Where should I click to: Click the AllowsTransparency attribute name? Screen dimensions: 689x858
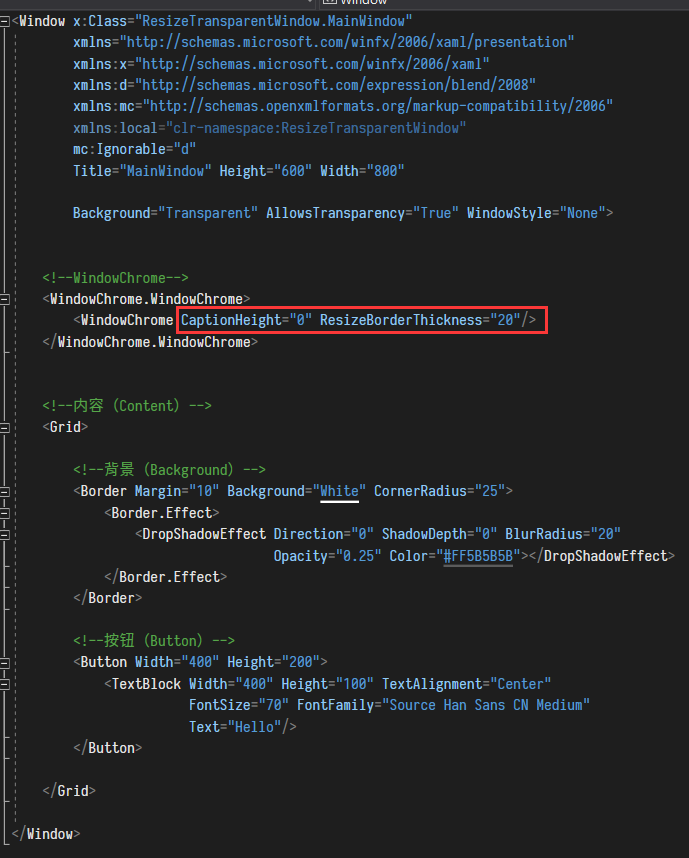click(335, 213)
